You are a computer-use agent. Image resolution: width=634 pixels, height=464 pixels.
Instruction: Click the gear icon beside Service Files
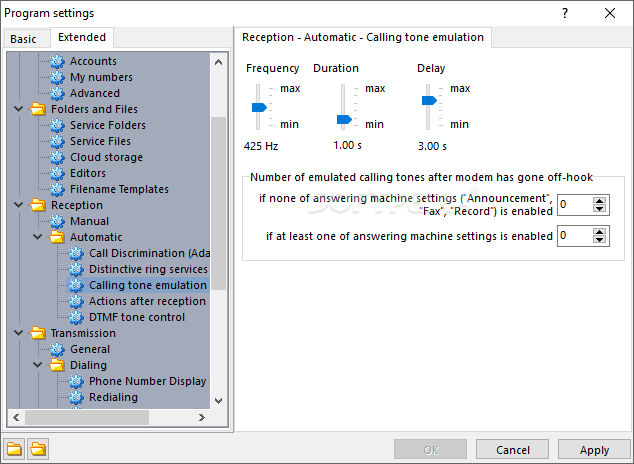57,141
